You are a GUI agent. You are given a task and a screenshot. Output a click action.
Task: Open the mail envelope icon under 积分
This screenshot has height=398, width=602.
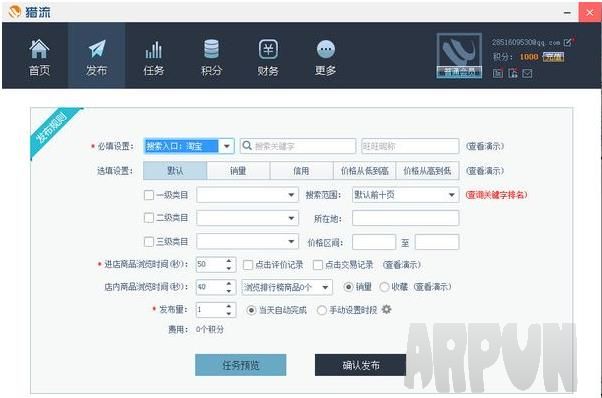coord(528,73)
